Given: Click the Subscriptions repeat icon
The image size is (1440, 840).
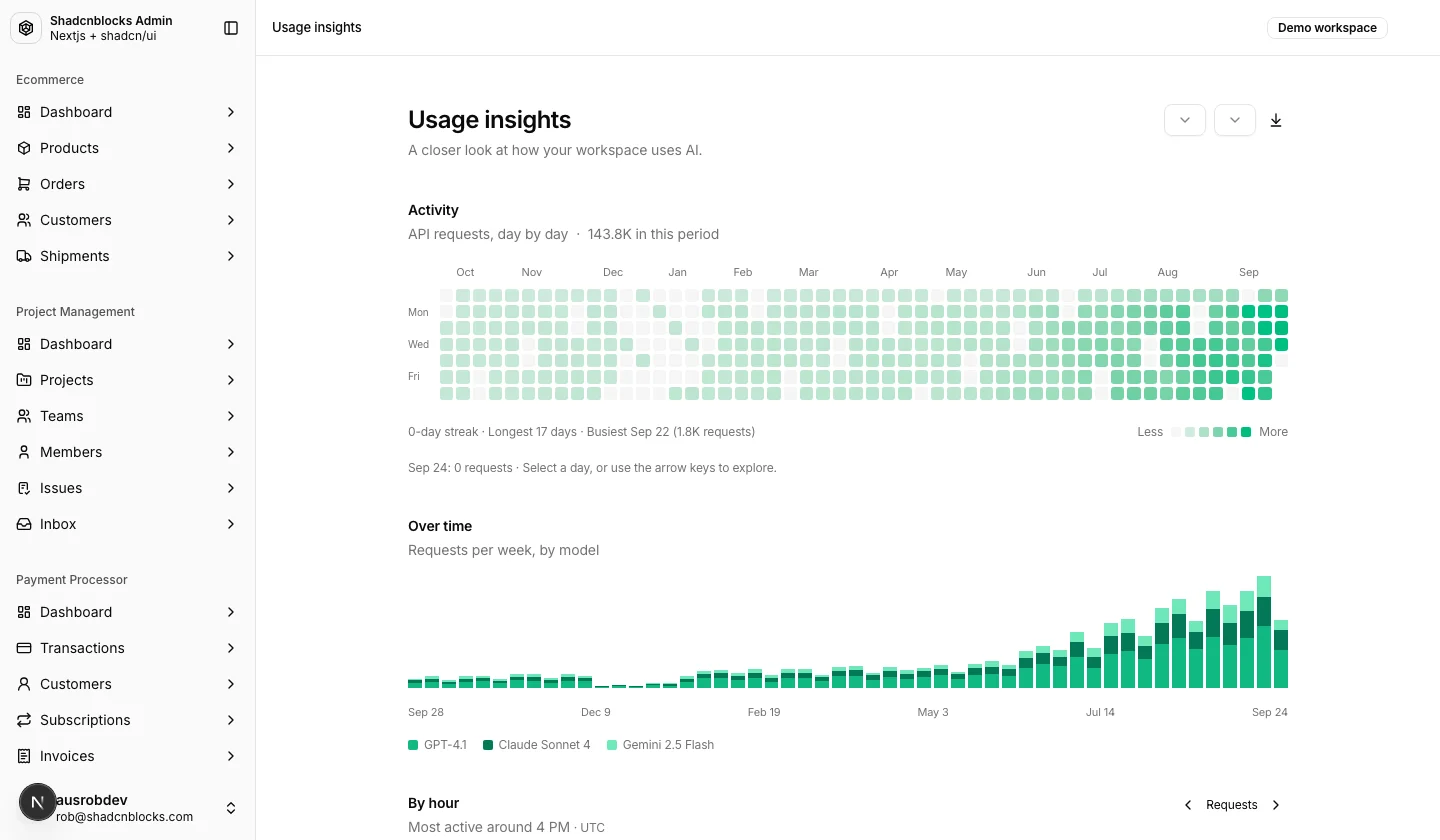Looking at the screenshot, I should pyautogui.click(x=24, y=720).
